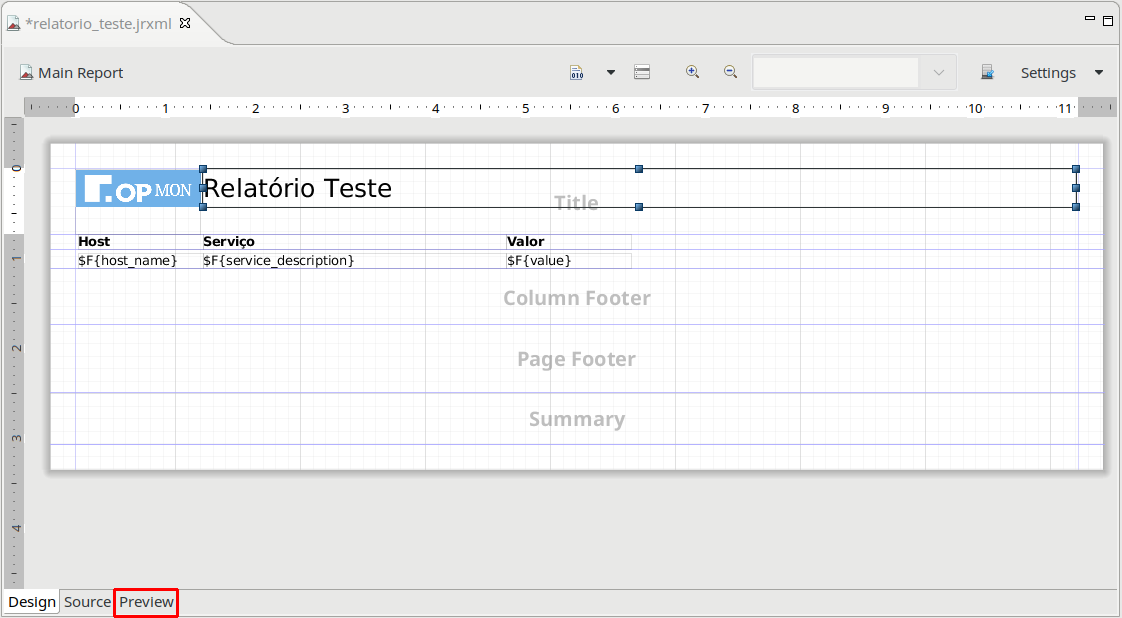Expand the Settings dropdown menu
Image resolution: width=1122 pixels, height=618 pixels.
coord(1099,73)
